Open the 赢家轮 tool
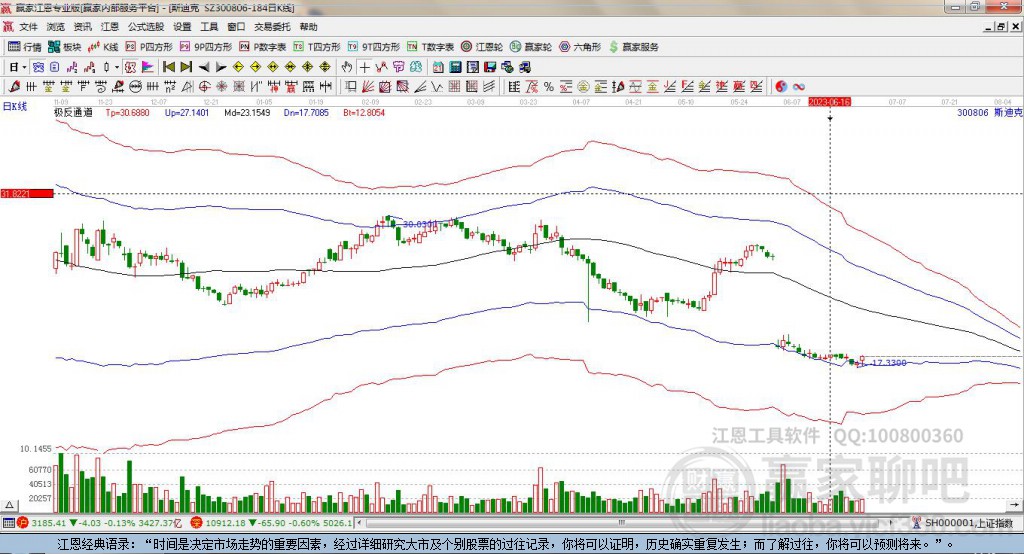 (x=531, y=47)
